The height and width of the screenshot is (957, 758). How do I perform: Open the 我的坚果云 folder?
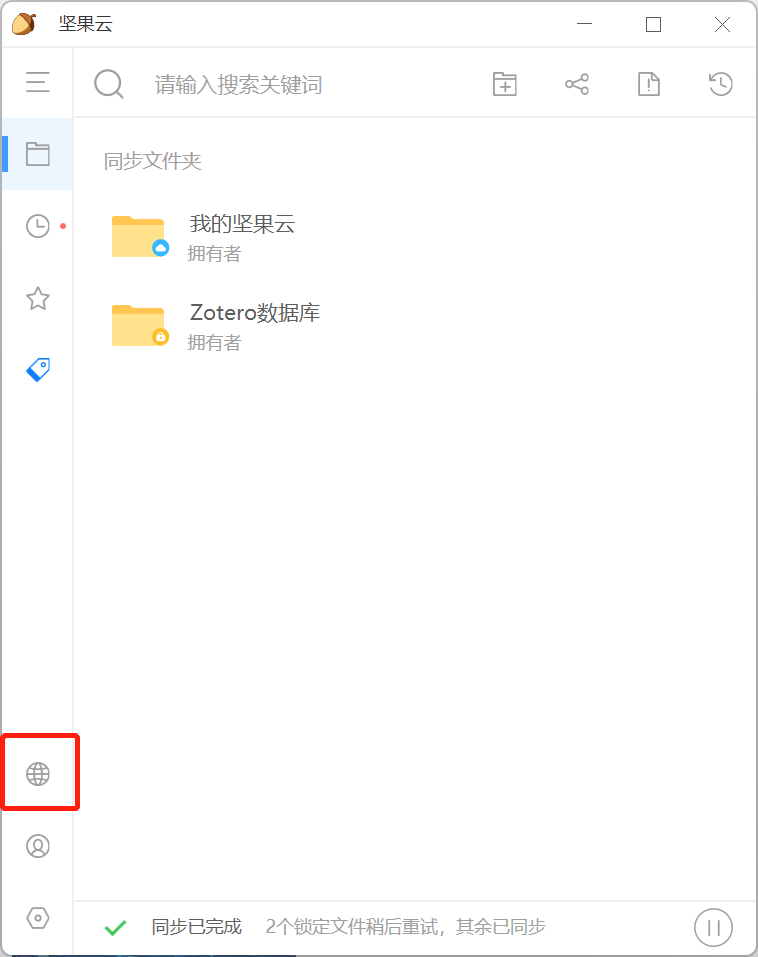coord(242,237)
